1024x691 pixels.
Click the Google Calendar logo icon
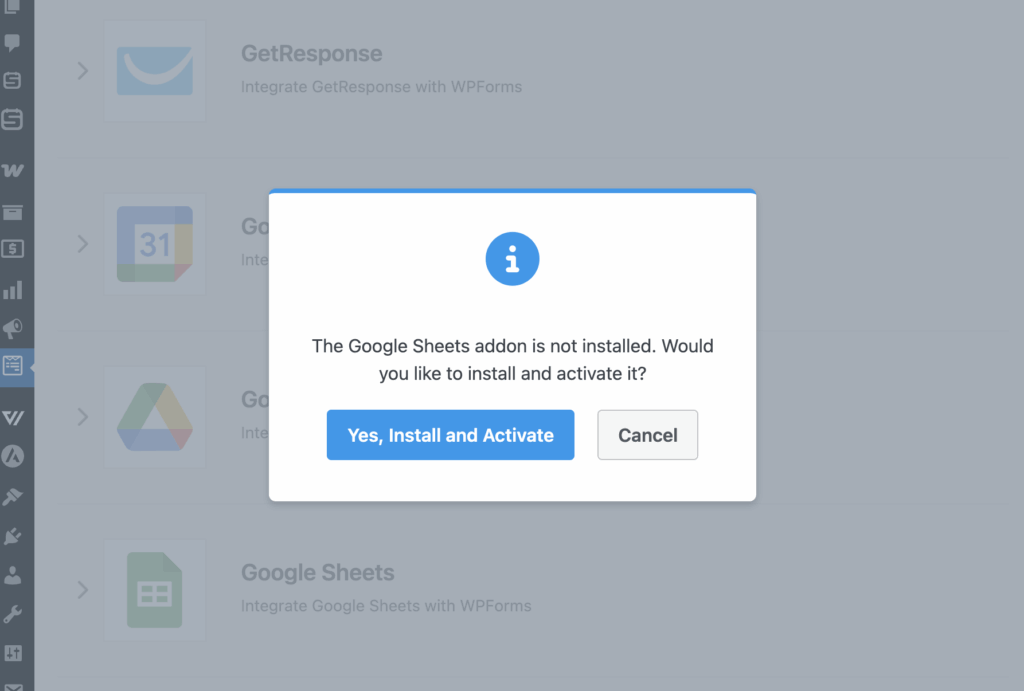coord(154,244)
